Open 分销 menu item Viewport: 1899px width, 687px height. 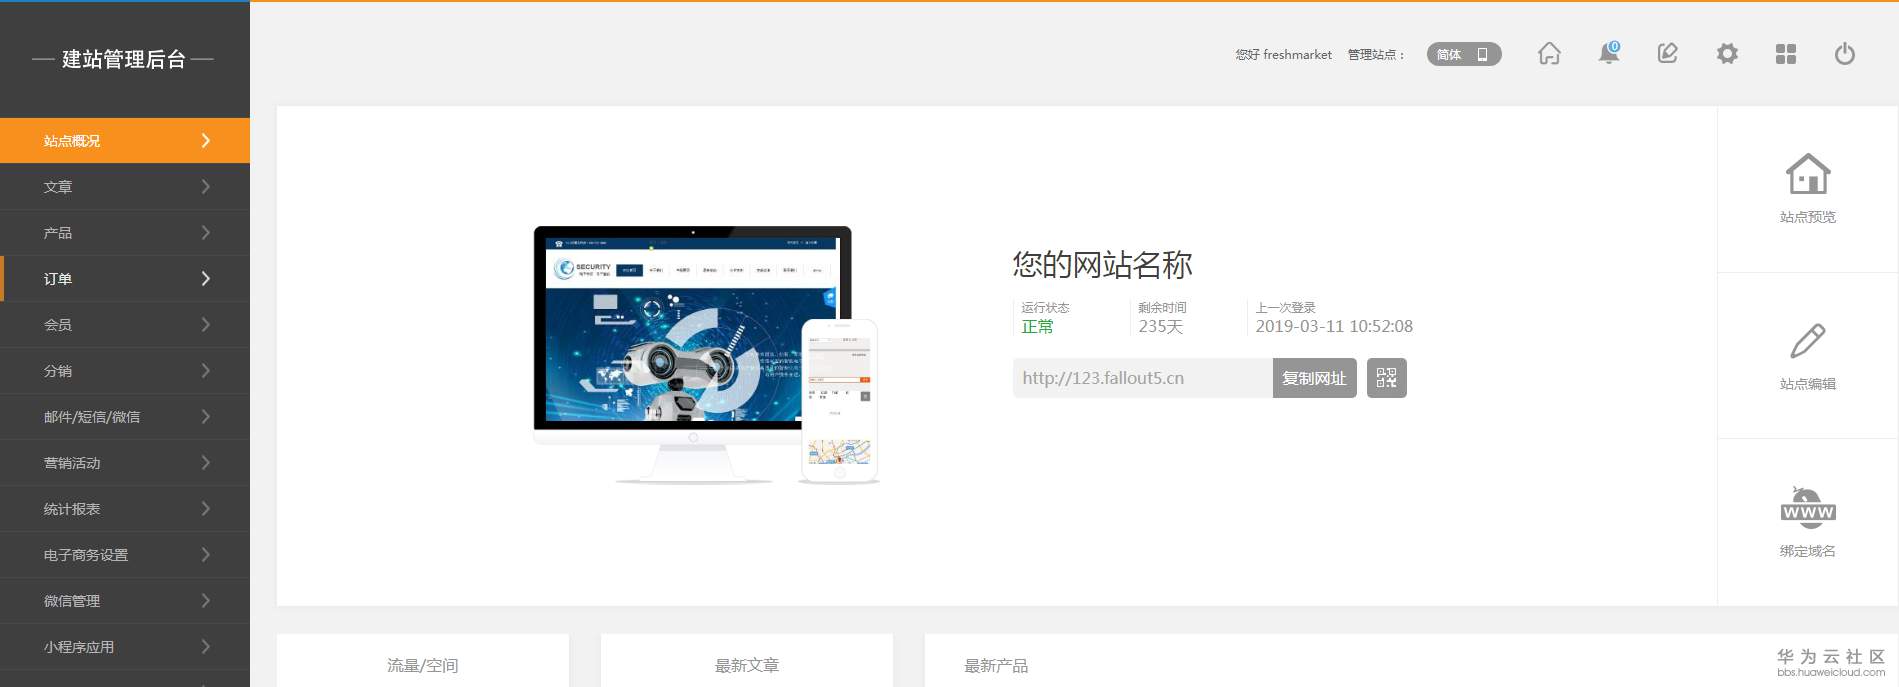pyautogui.click(x=125, y=371)
